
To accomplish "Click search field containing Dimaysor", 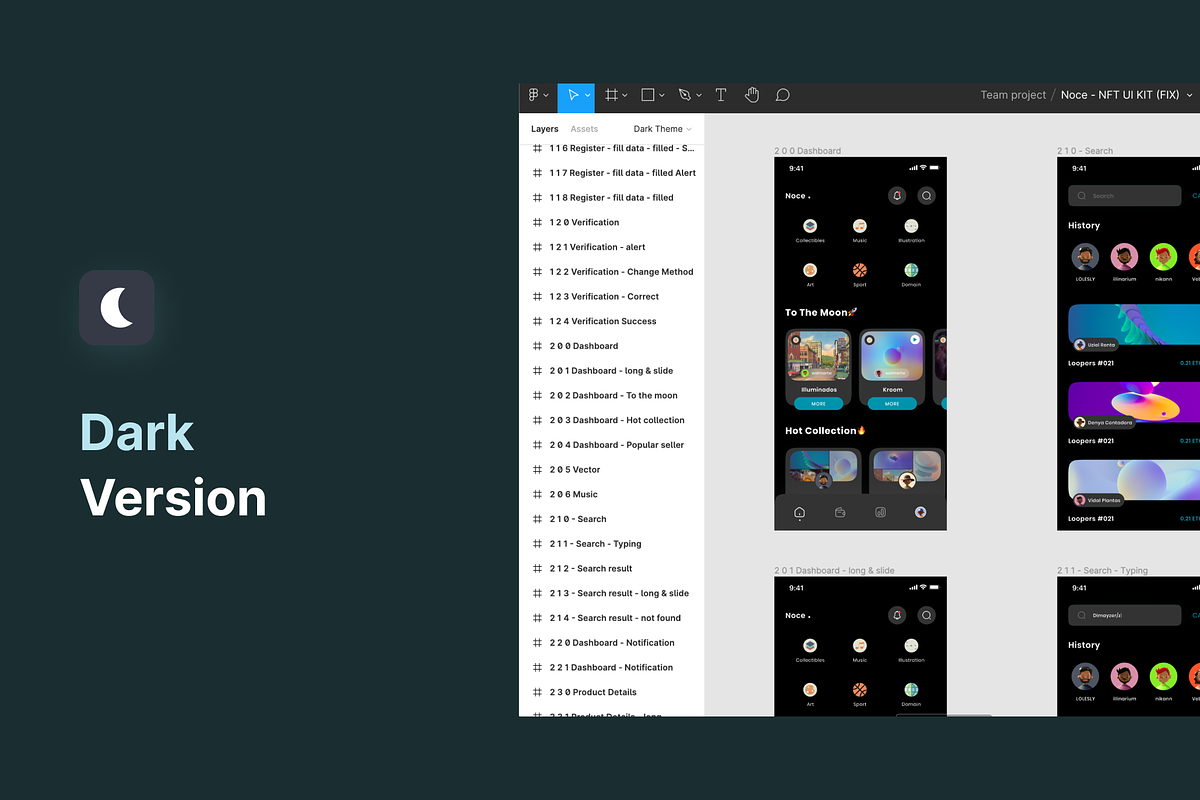I will [x=1124, y=616].
